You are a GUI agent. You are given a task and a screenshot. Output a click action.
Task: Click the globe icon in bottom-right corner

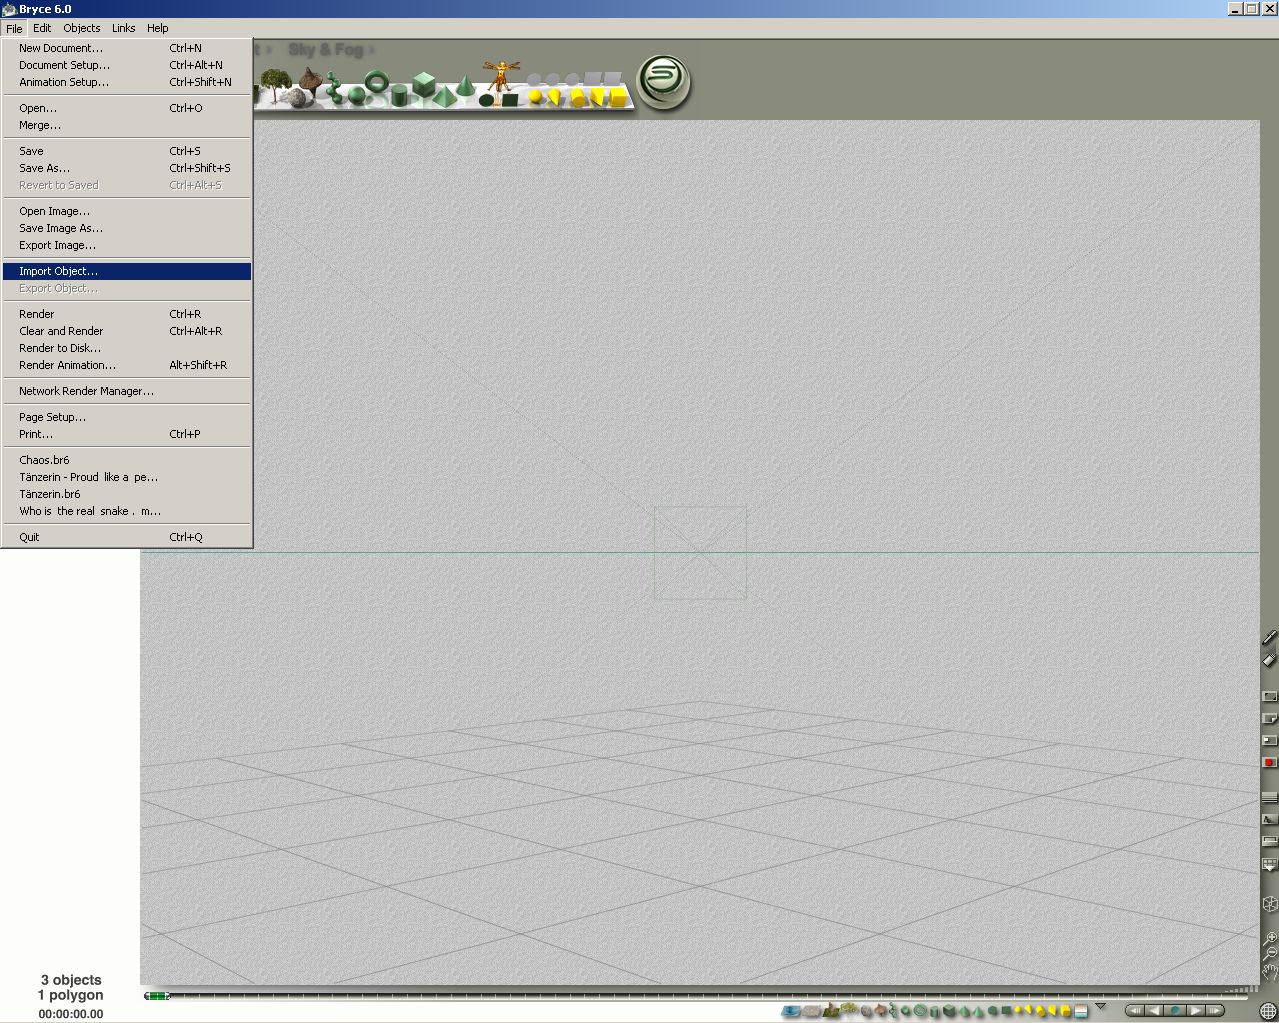click(x=1269, y=1011)
